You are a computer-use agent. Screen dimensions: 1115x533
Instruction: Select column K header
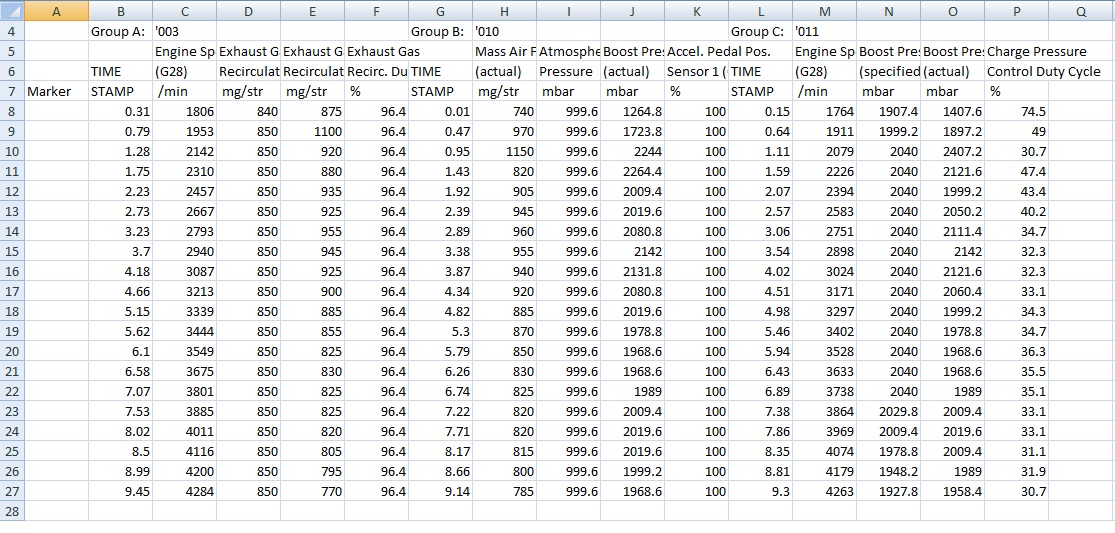point(696,11)
